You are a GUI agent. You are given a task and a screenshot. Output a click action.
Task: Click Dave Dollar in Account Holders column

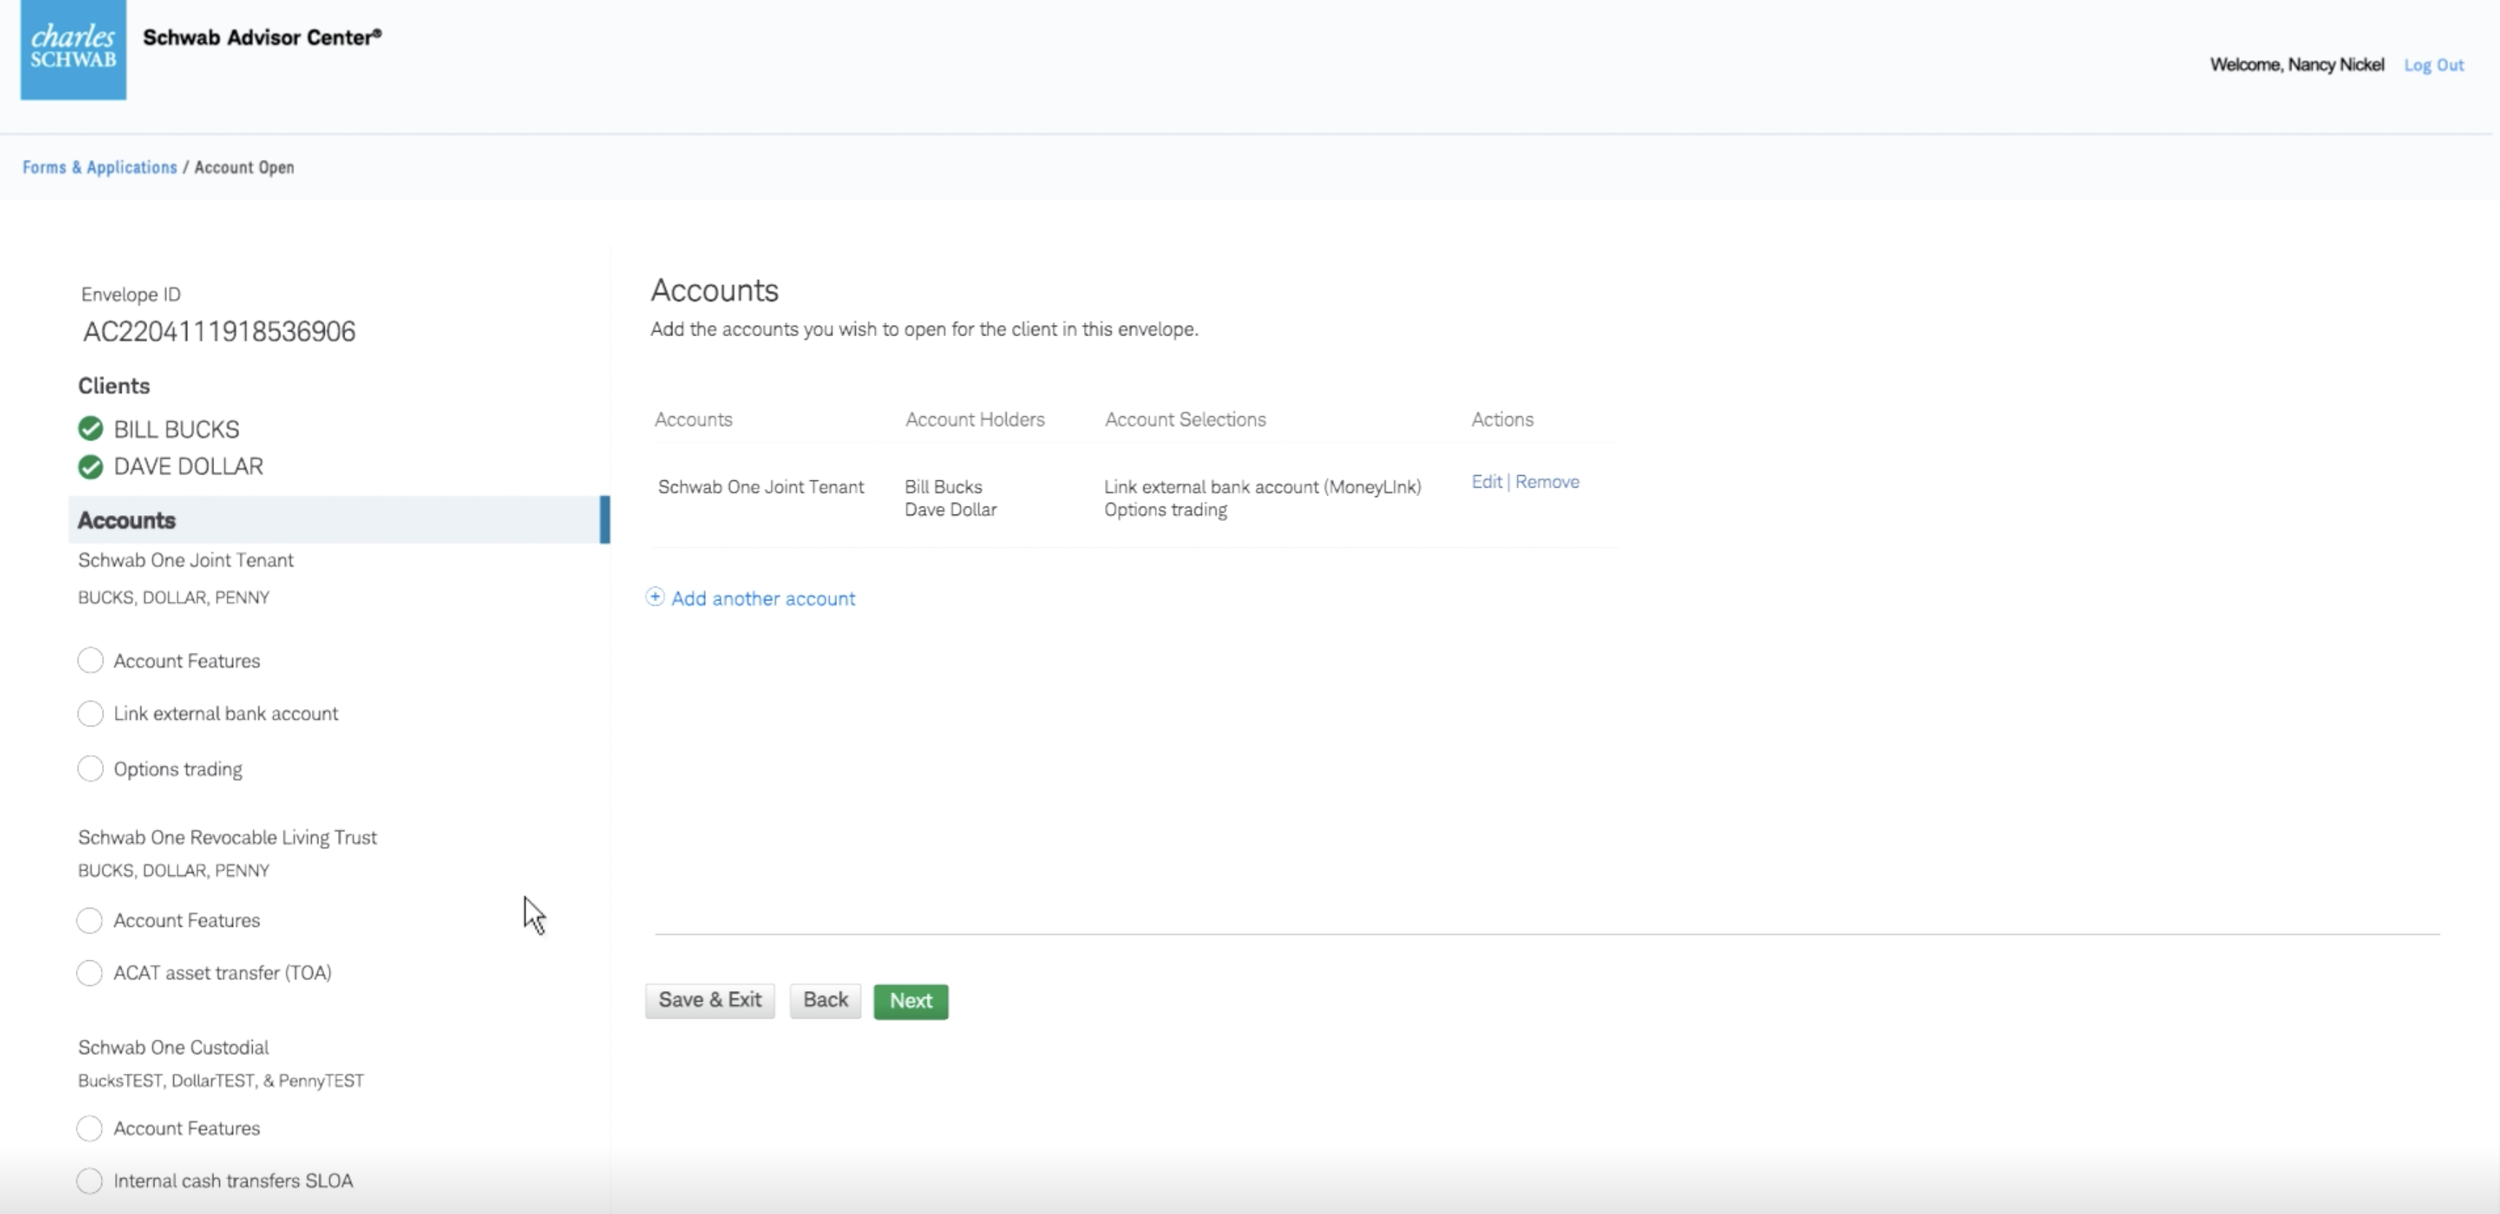[950, 510]
